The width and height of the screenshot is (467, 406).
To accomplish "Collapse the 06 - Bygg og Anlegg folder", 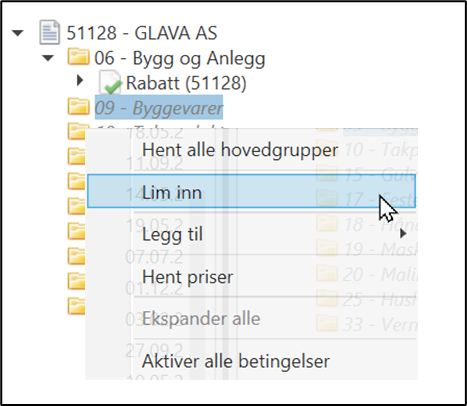I will tap(48, 58).
